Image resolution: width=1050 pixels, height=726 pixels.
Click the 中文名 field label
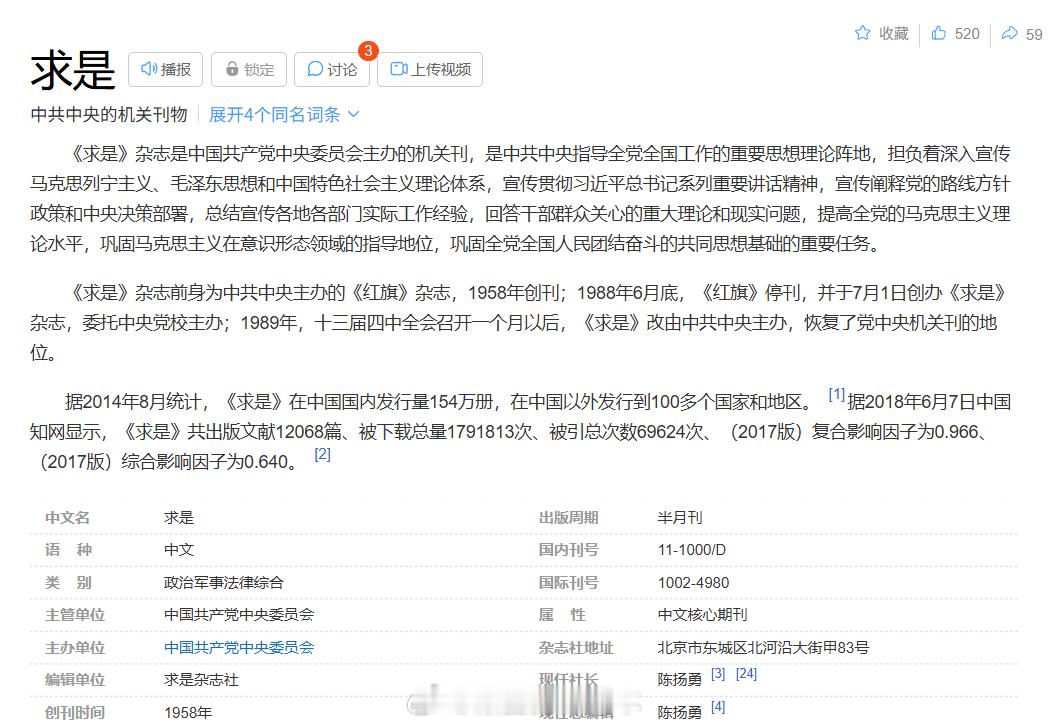pos(67,518)
